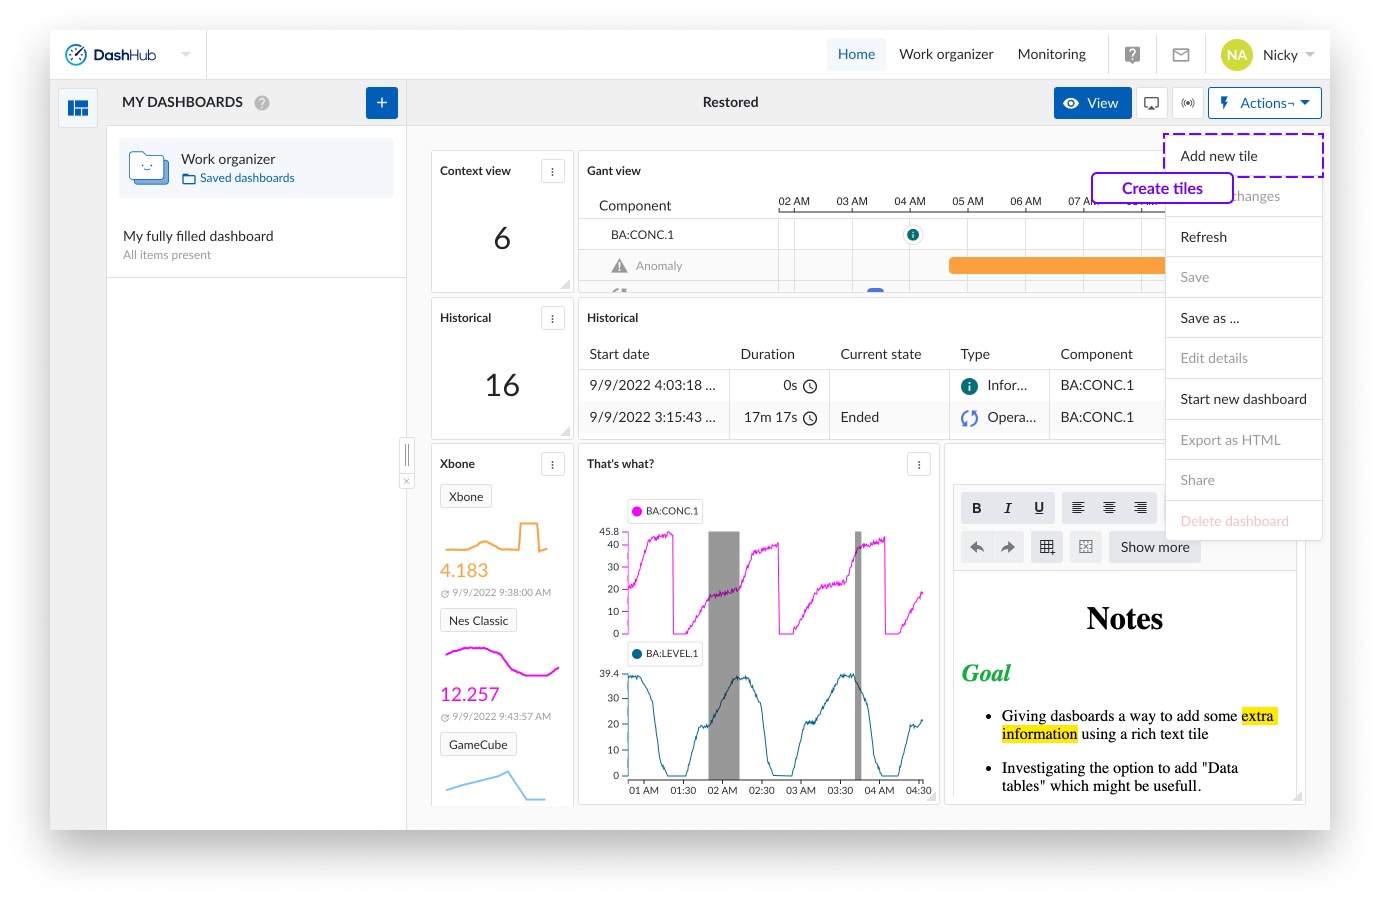Click the plus button to add dashboard
Viewport: 1380px width, 900px height.
click(x=382, y=103)
